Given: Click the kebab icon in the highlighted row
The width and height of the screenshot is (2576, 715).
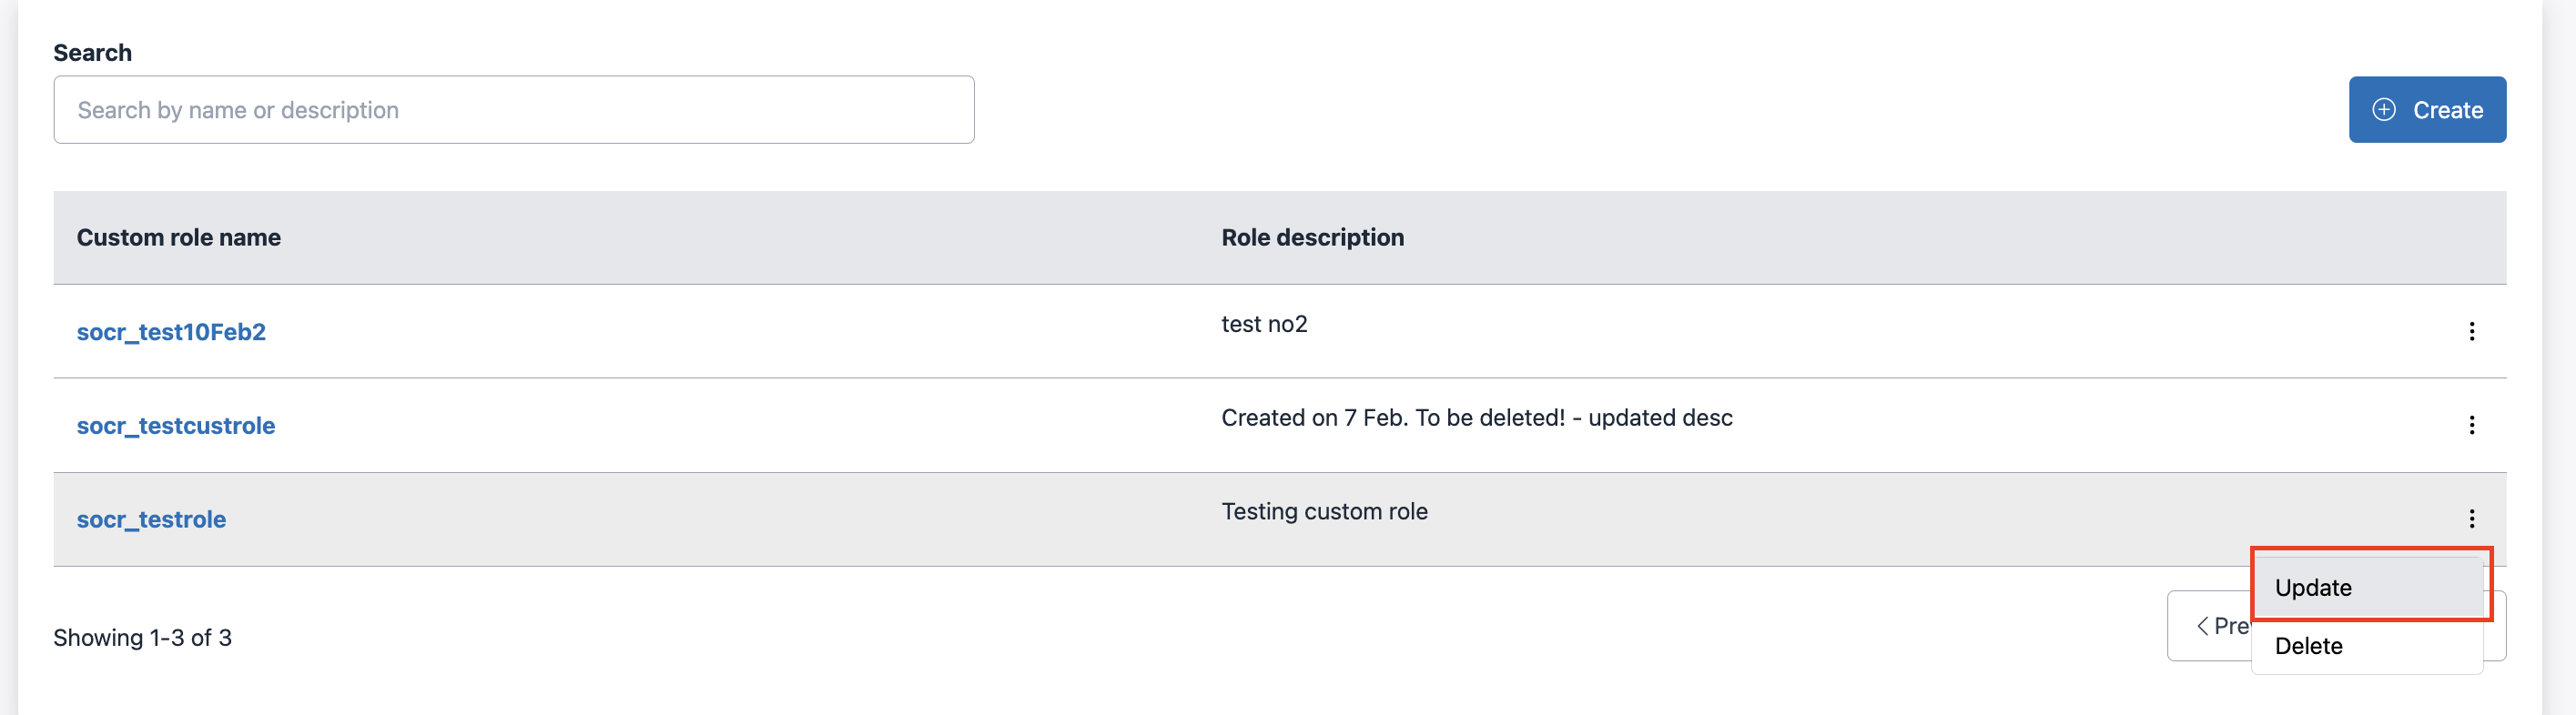Looking at the screenshot, I should click(x=2472, y=519).
